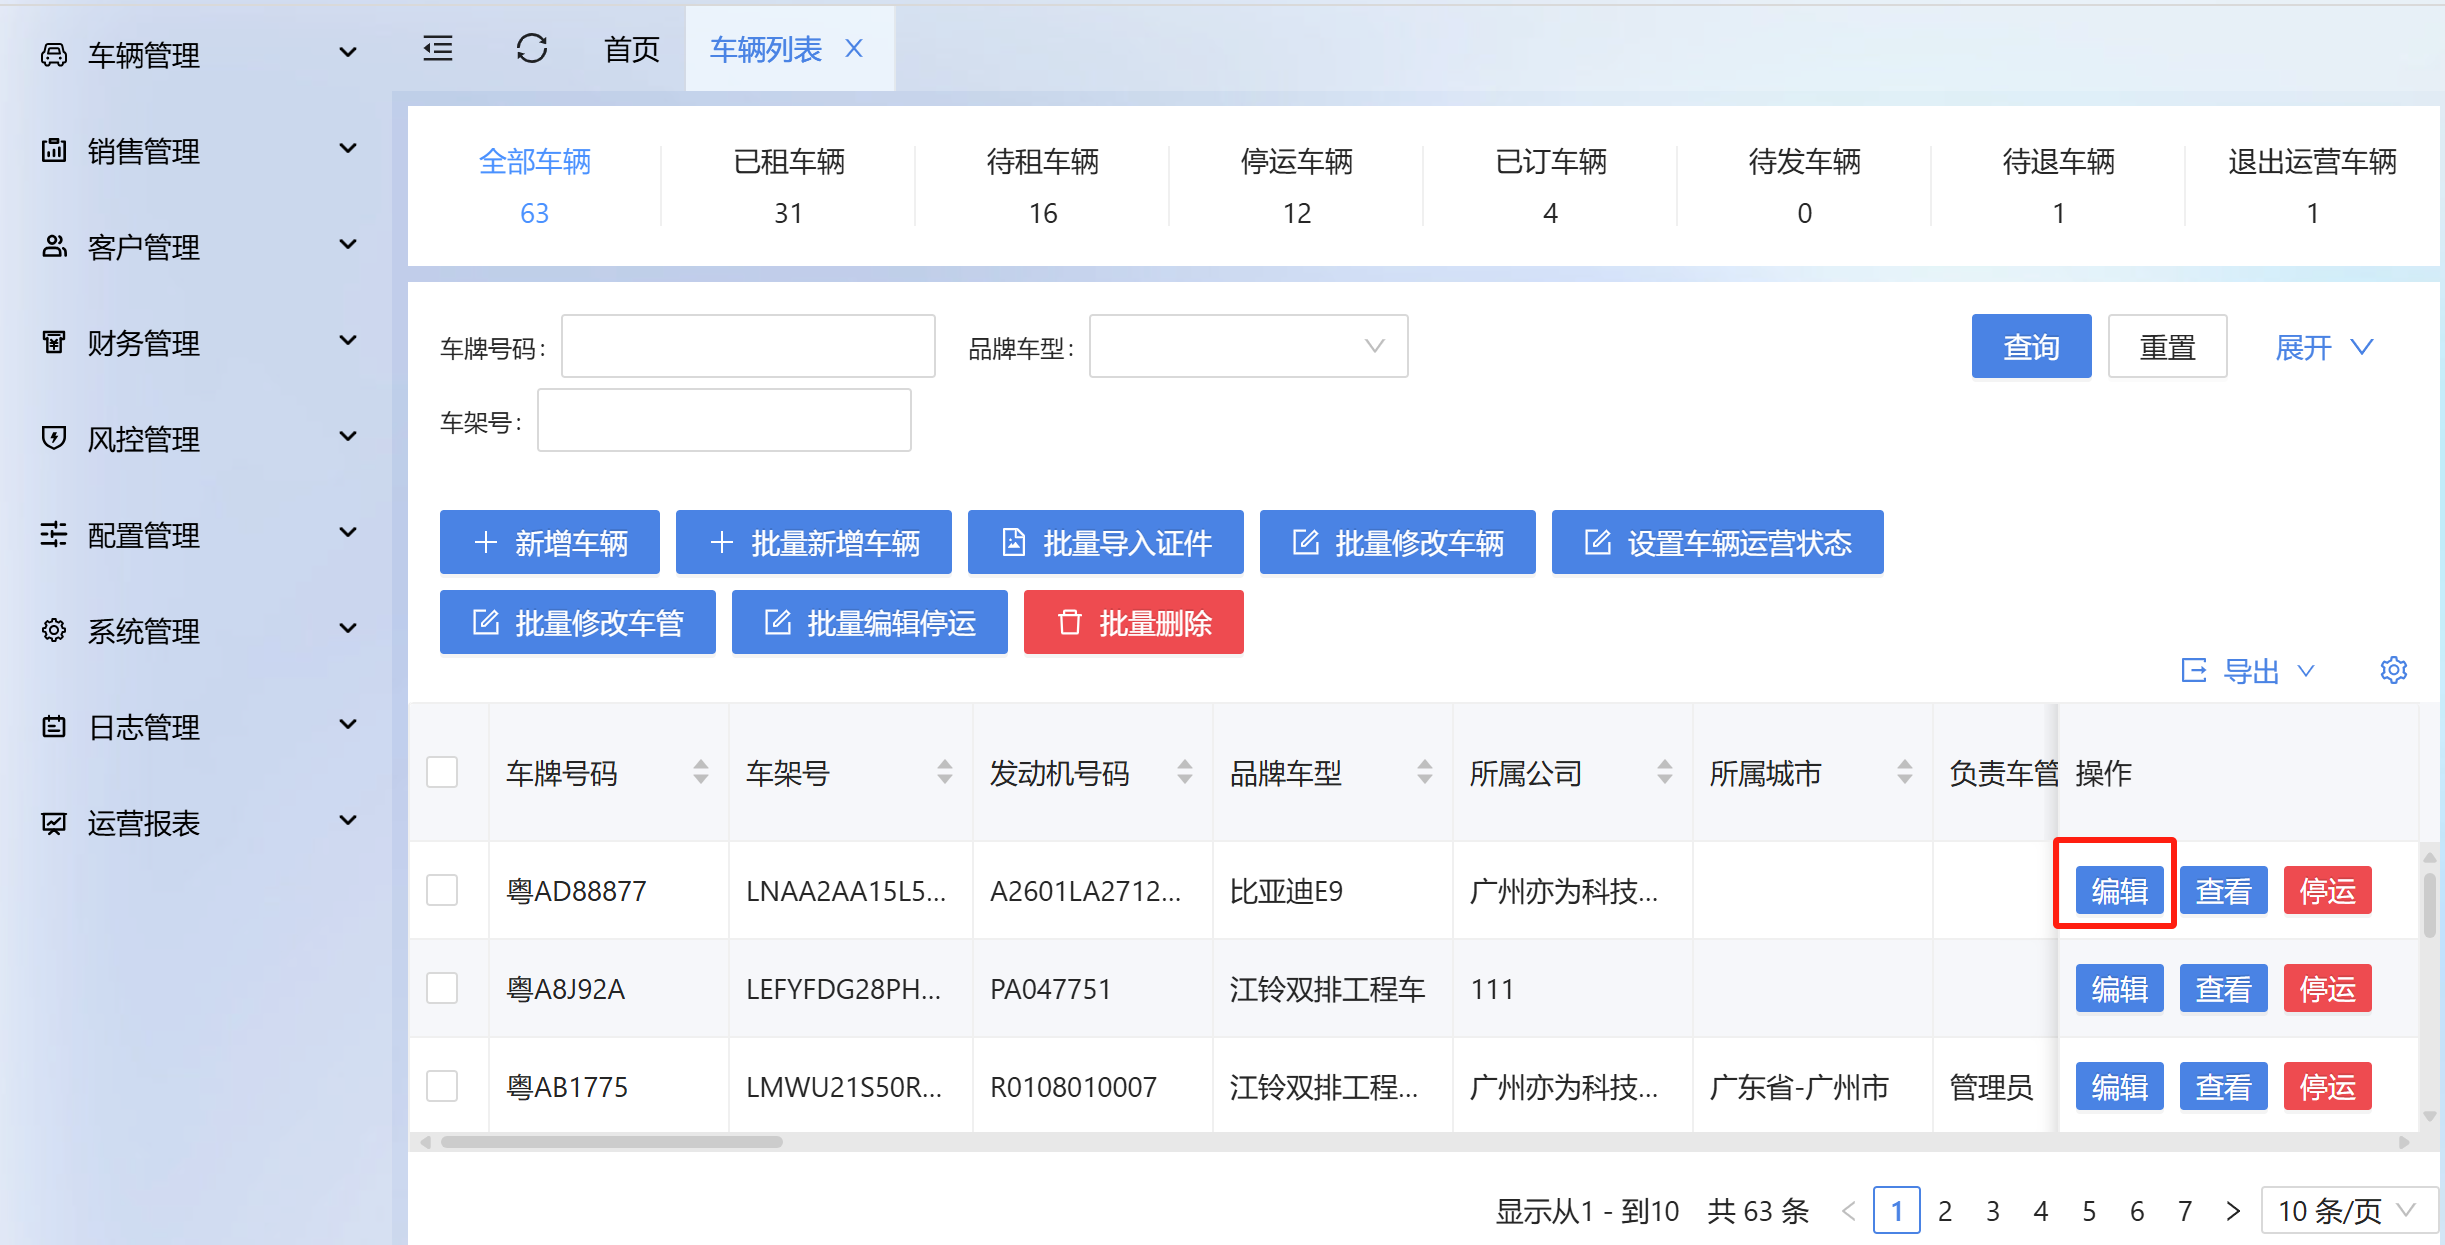This screenshot has height=1245, width=2445.
Task: Open the 品牌车型 dropdown
Action: pyautogui.click(x=1248, y=346)
